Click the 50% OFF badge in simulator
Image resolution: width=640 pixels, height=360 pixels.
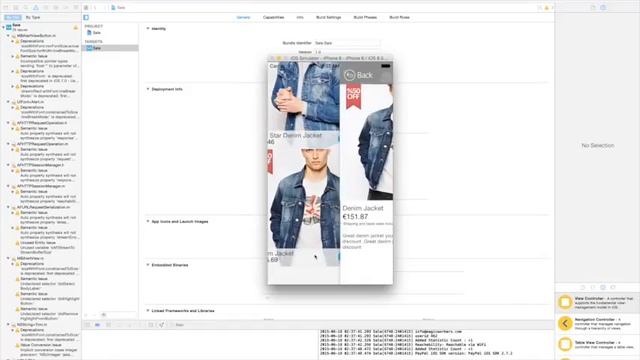click(353, 96)
